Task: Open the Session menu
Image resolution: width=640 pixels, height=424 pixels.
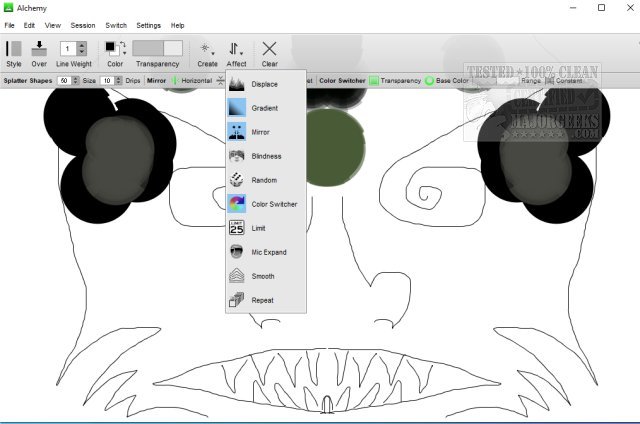Action: click(83, 25)
